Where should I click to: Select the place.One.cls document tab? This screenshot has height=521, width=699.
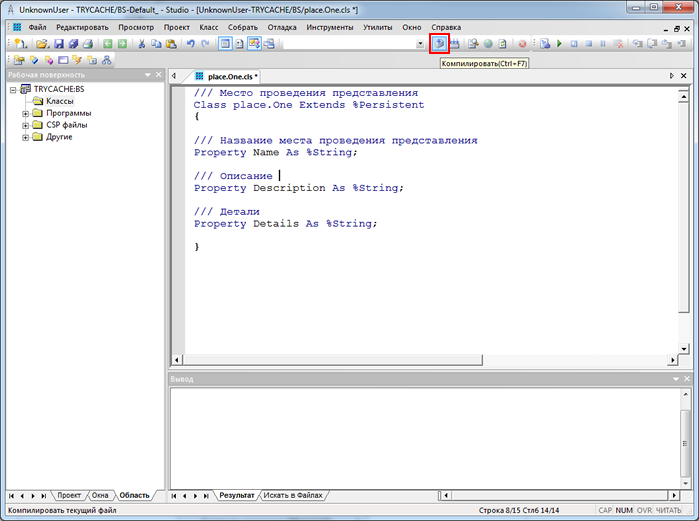tap(227, 77)
